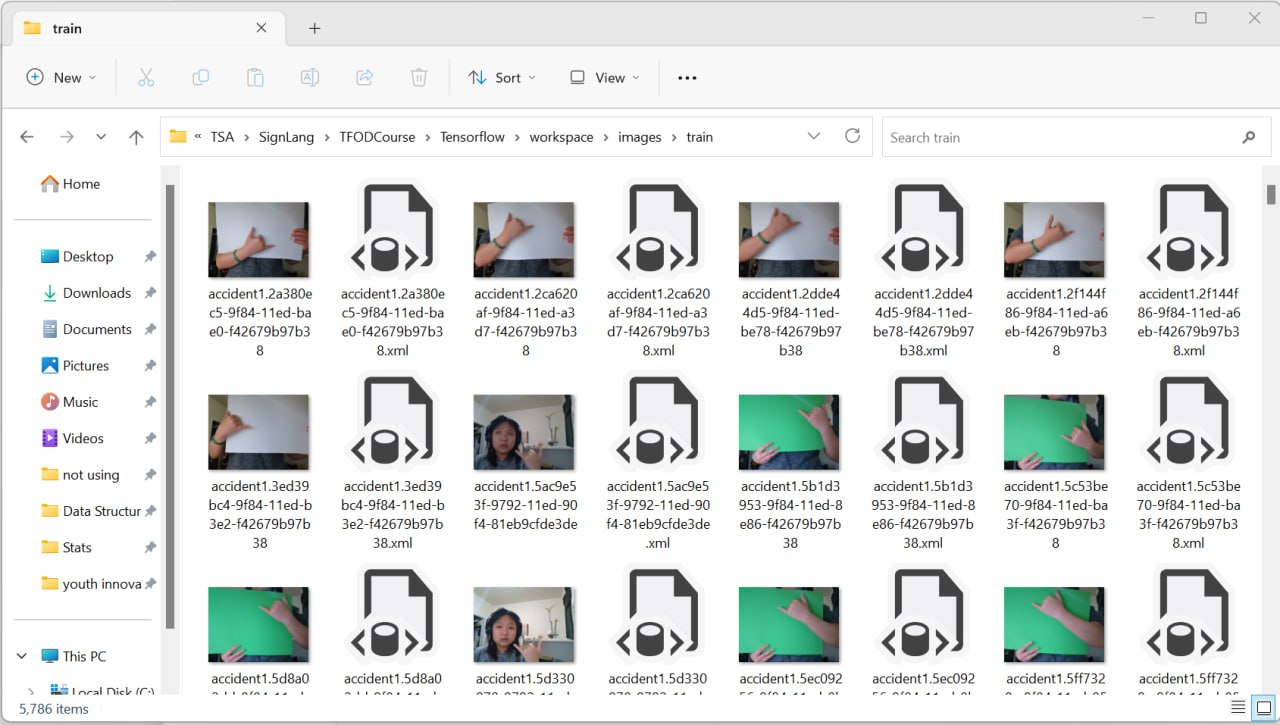The width and height of the screenshot is (1280, 725).
Task: Open the Sort dropdown menu
Action: pos(502,77)
